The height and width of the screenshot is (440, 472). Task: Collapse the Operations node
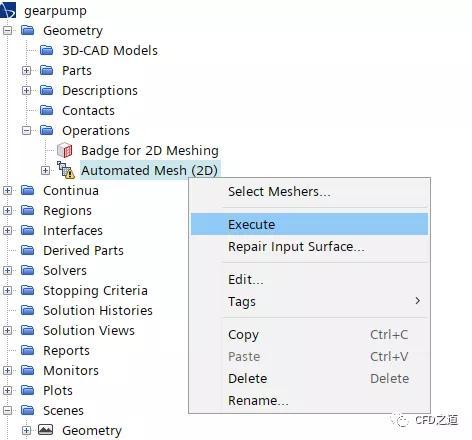coord(26,130)
